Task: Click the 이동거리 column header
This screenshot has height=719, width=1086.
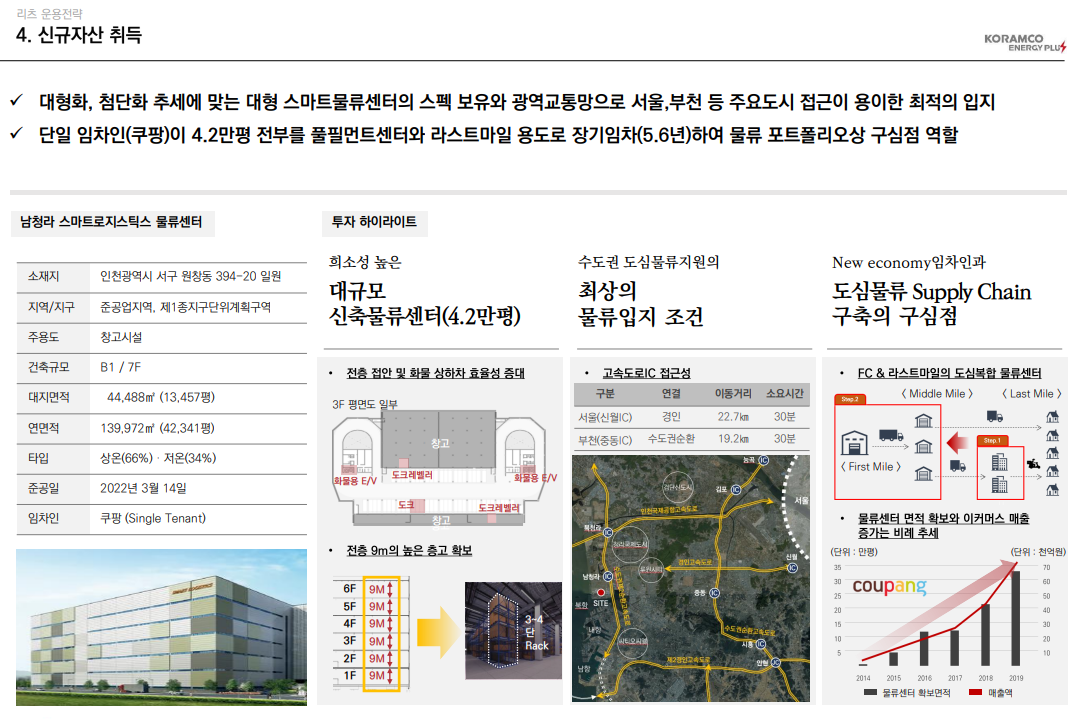Action: [733, 393]
